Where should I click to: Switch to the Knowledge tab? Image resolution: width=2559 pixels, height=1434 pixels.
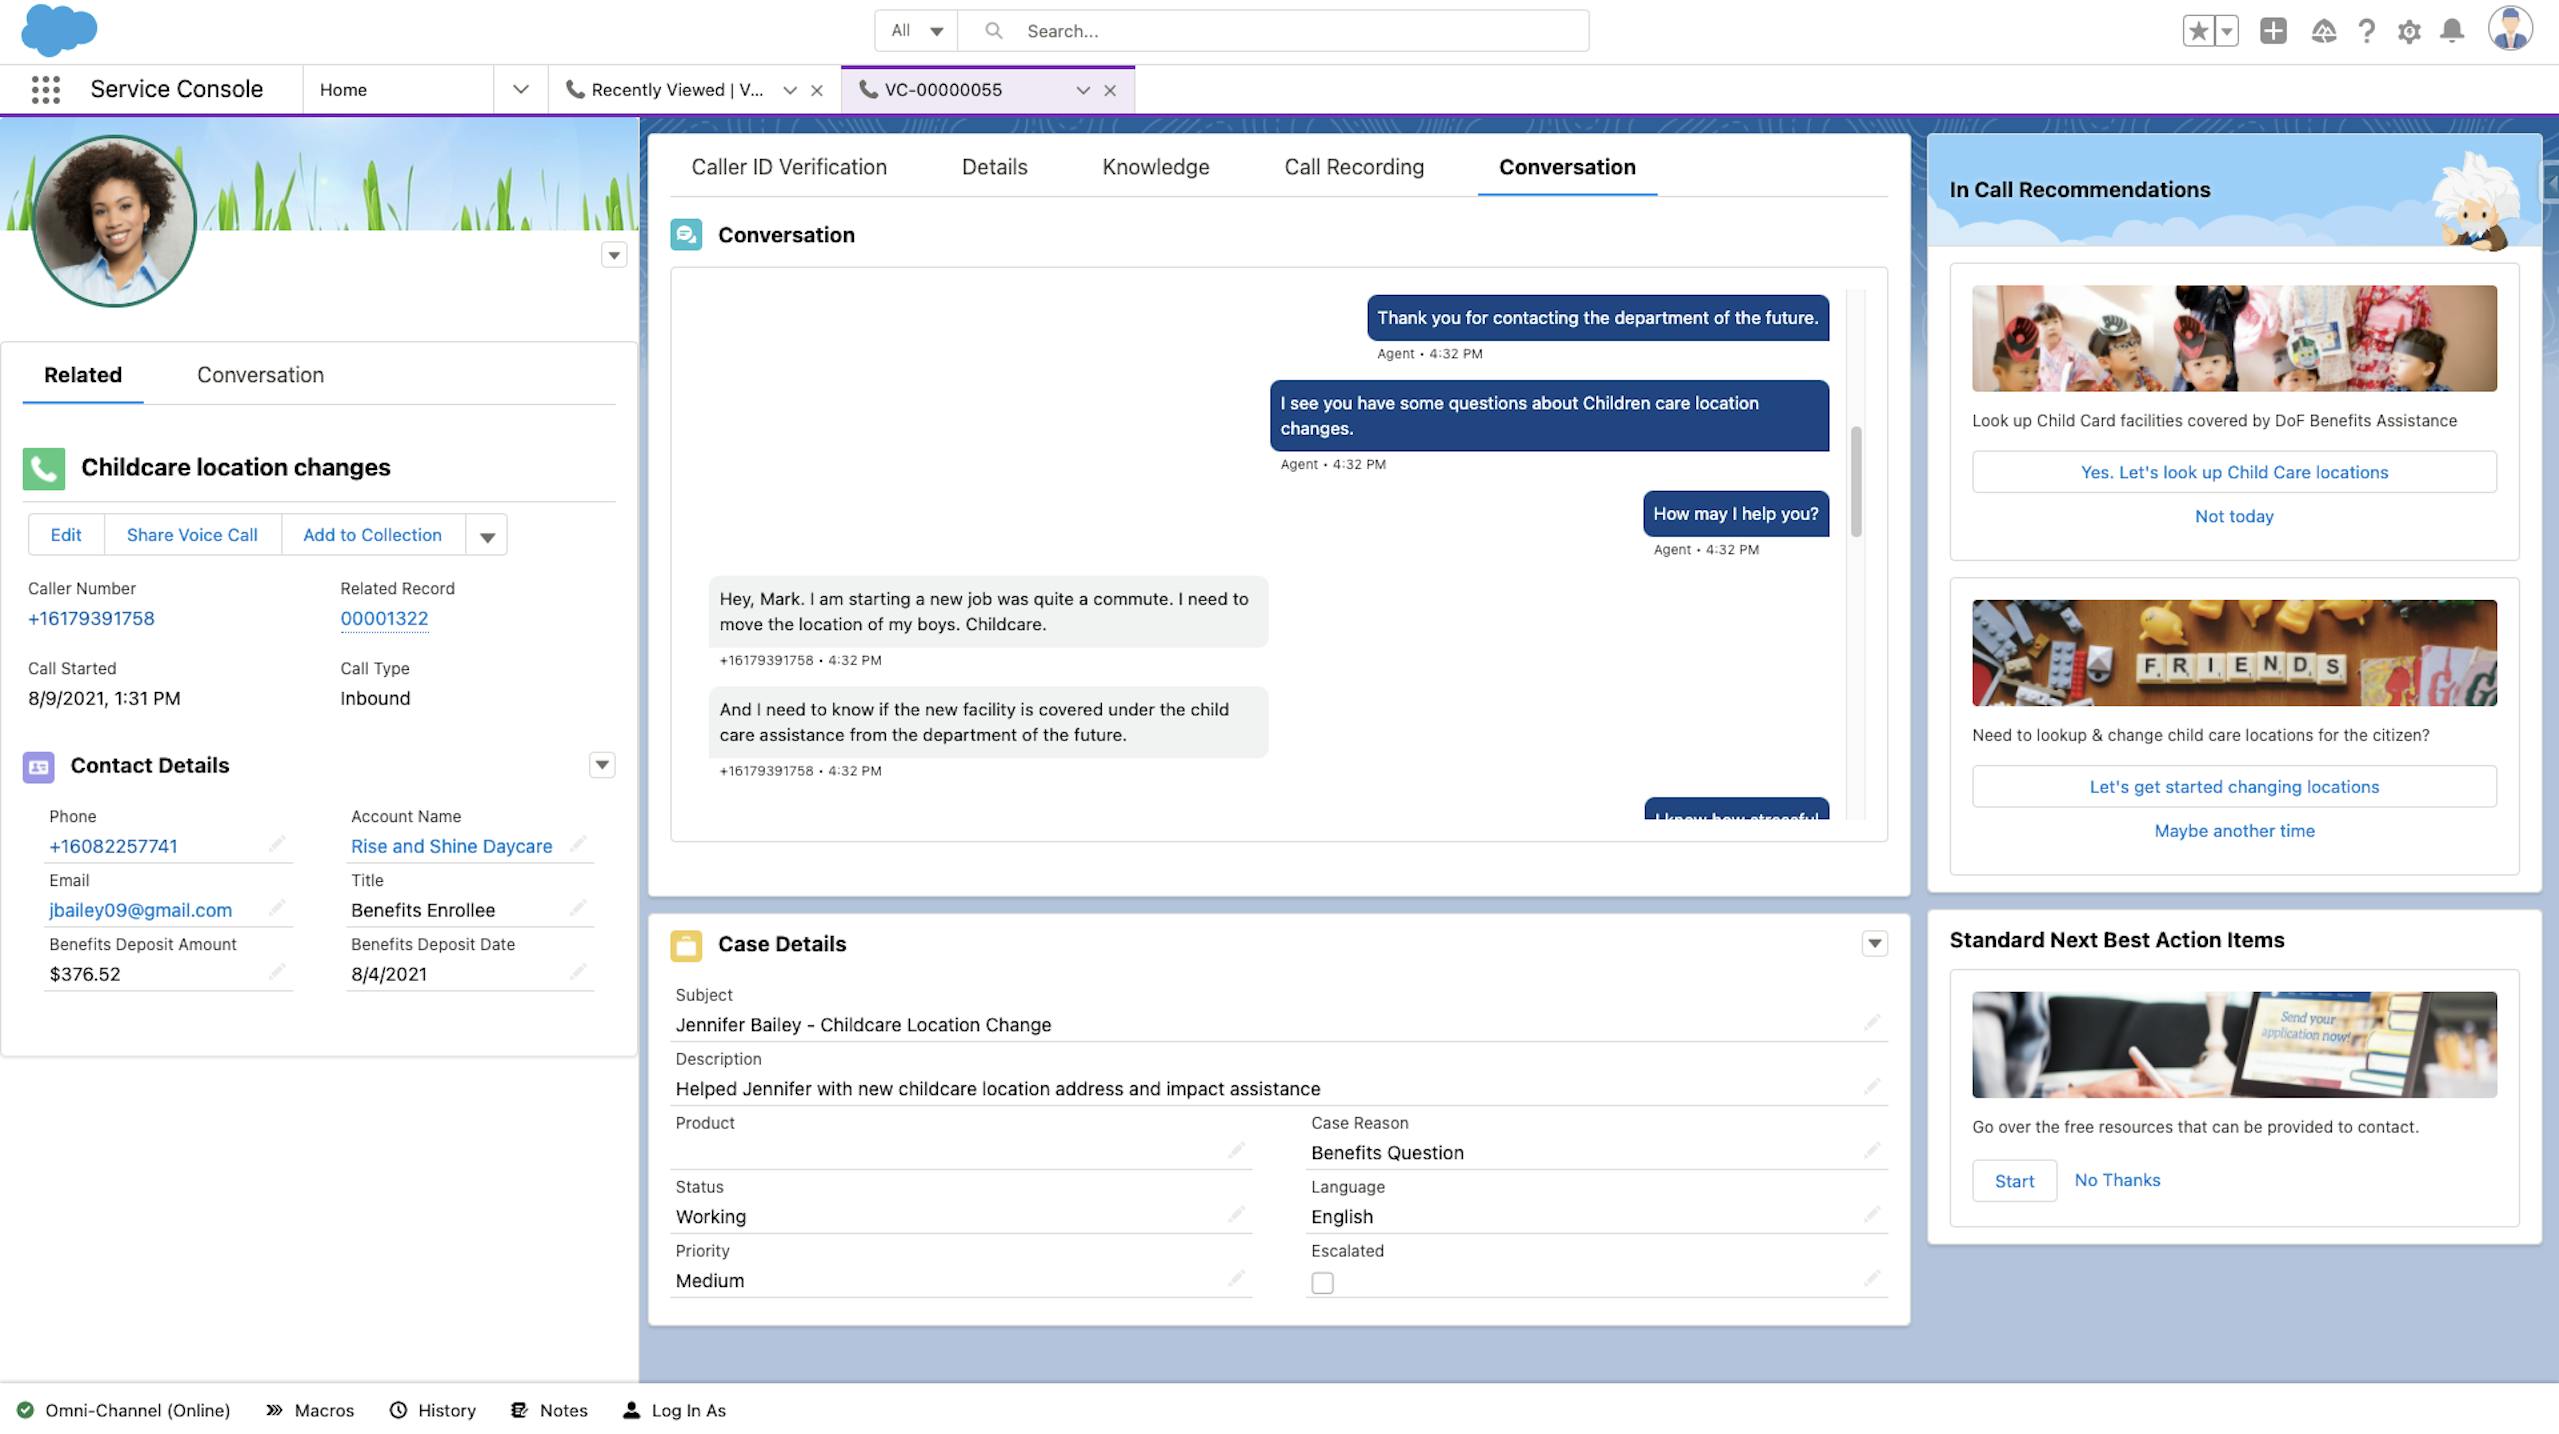[1155, 167]
